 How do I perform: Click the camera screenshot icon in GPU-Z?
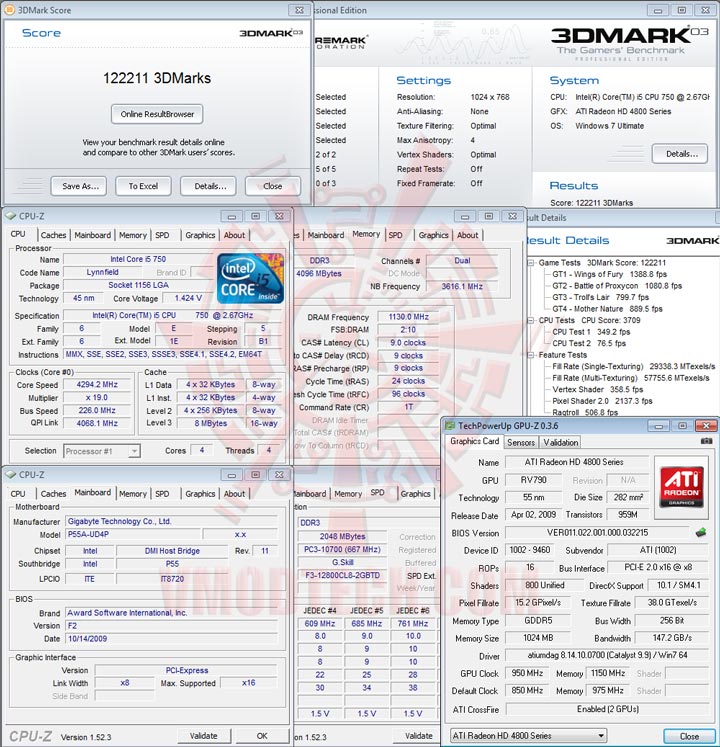point(706,441)
